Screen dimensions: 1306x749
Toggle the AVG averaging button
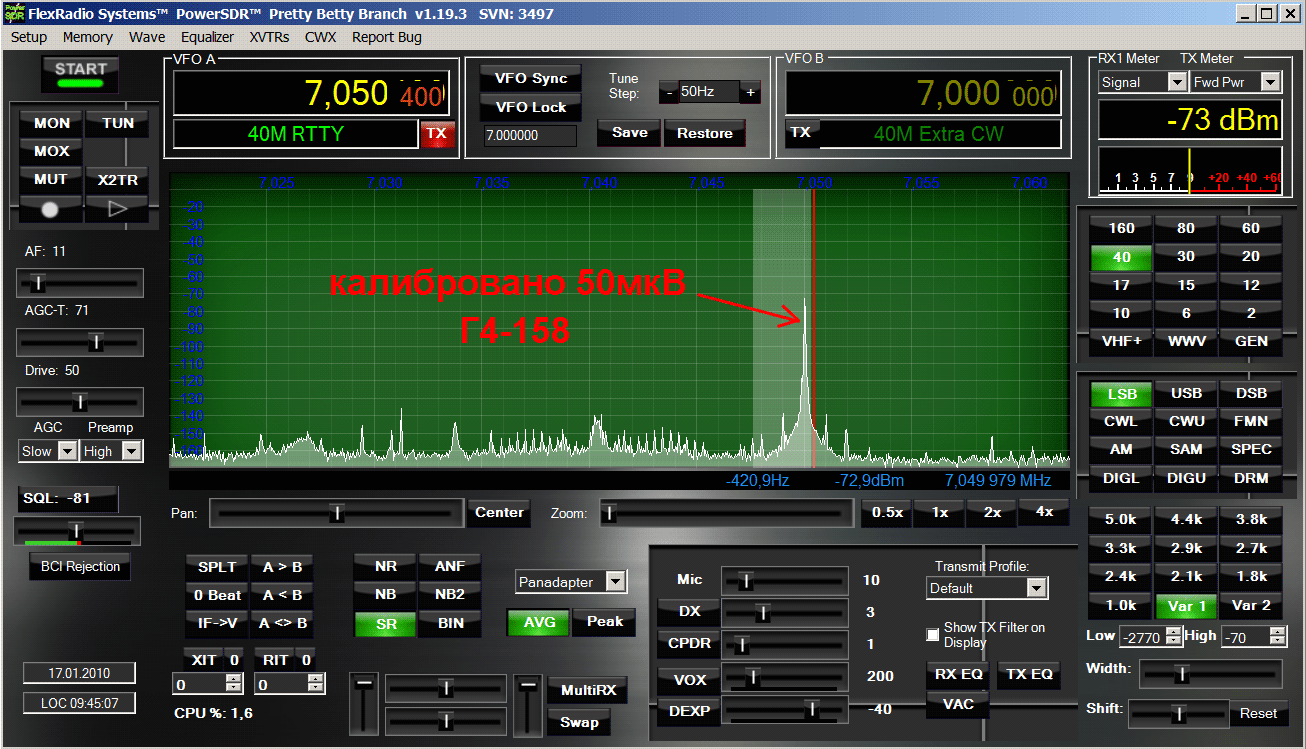538,622
